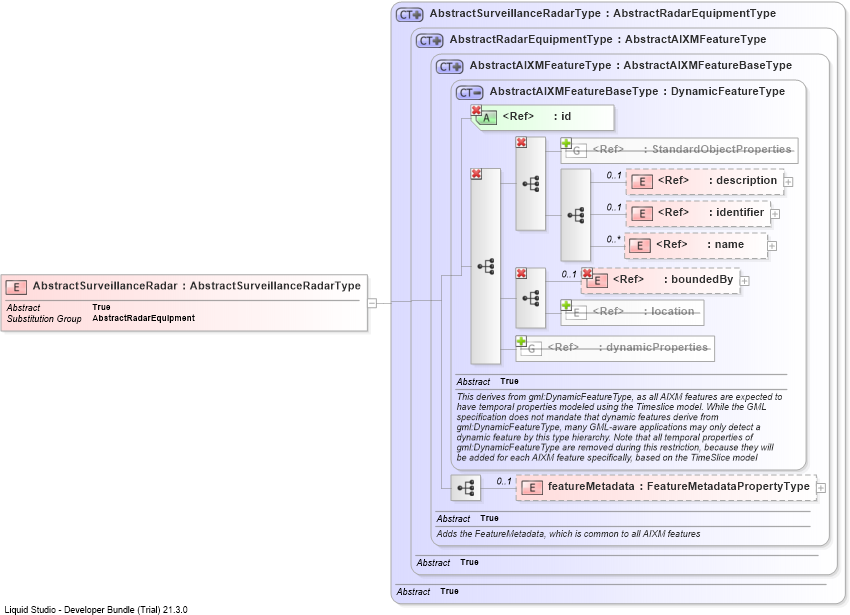
Task: Expand the identifier element
Action: (775, 214)
